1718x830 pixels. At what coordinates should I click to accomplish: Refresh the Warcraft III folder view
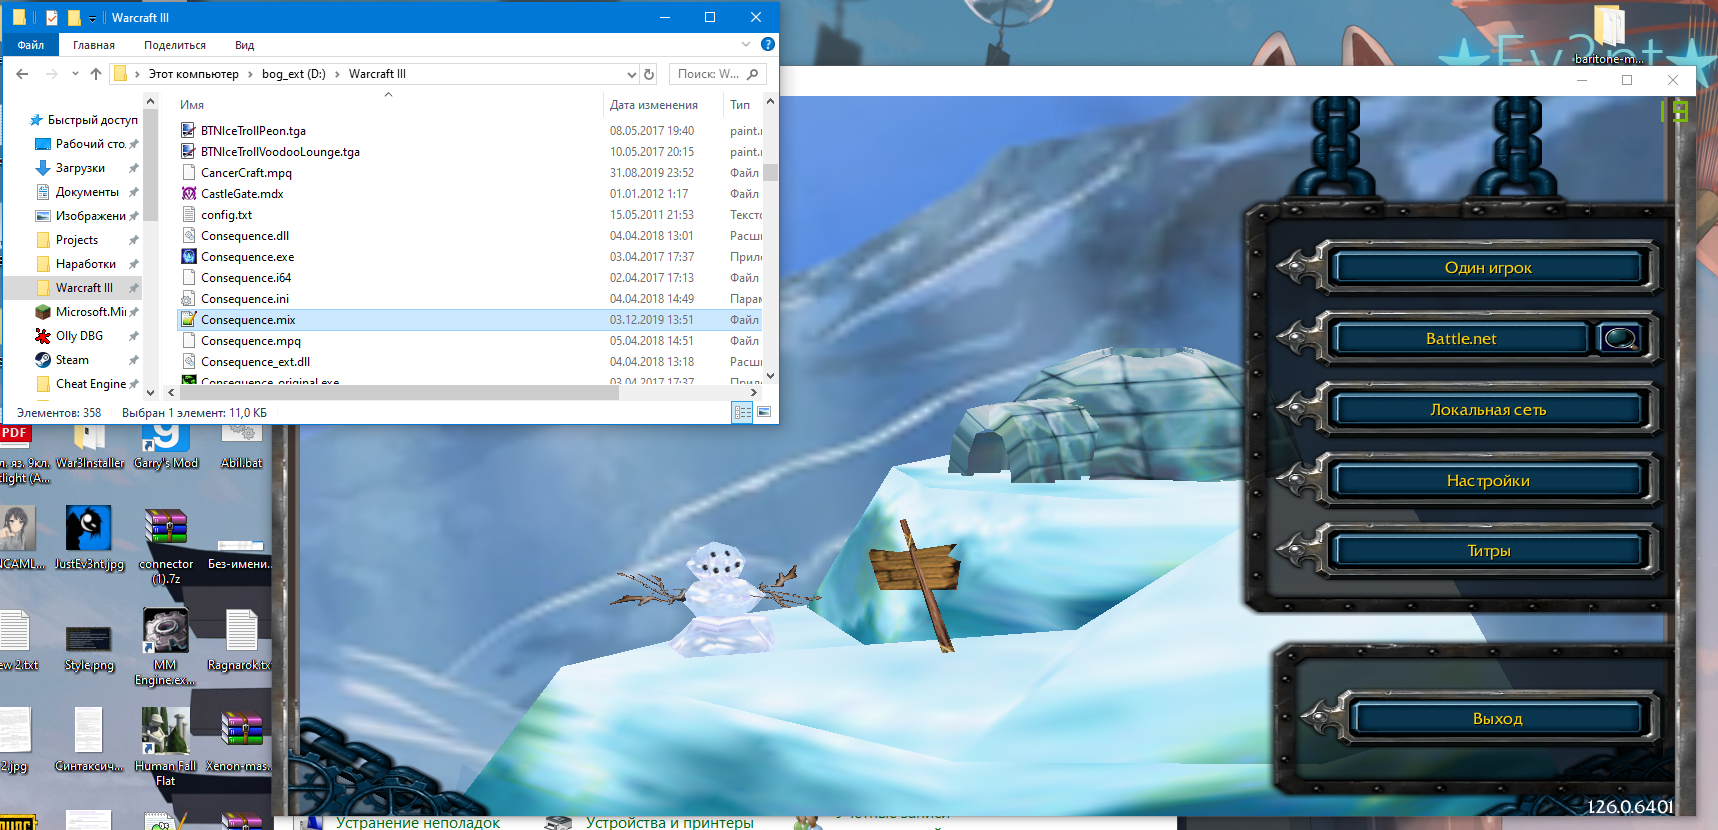649,74
